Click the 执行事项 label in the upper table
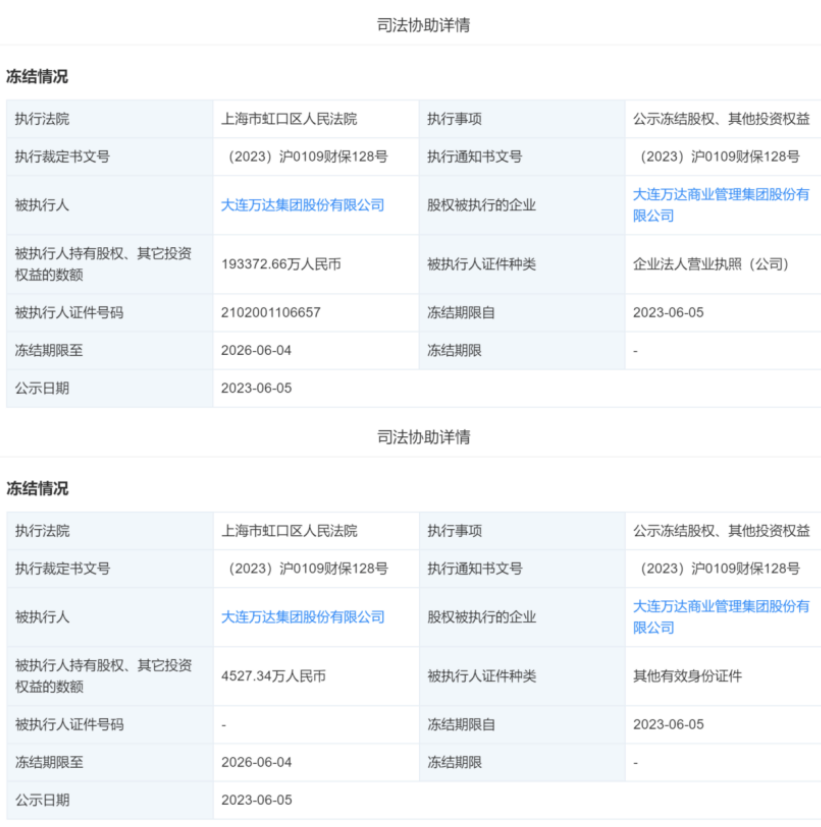 pos(454,119)
